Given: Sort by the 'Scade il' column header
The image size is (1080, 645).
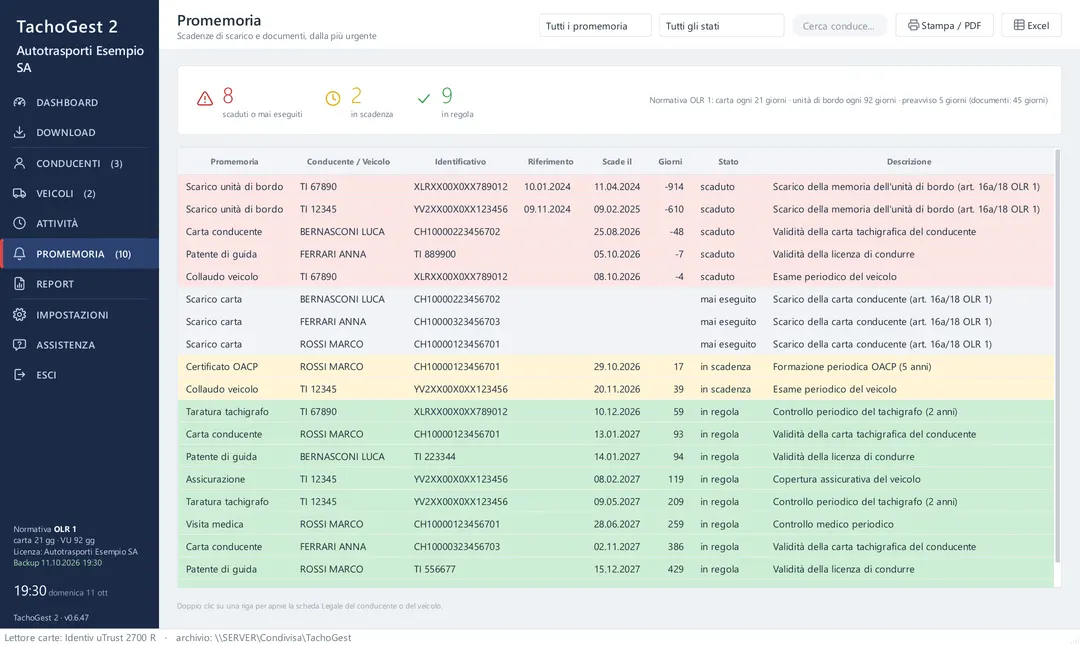Looking at the screenshot, I should tap(616, 162).
